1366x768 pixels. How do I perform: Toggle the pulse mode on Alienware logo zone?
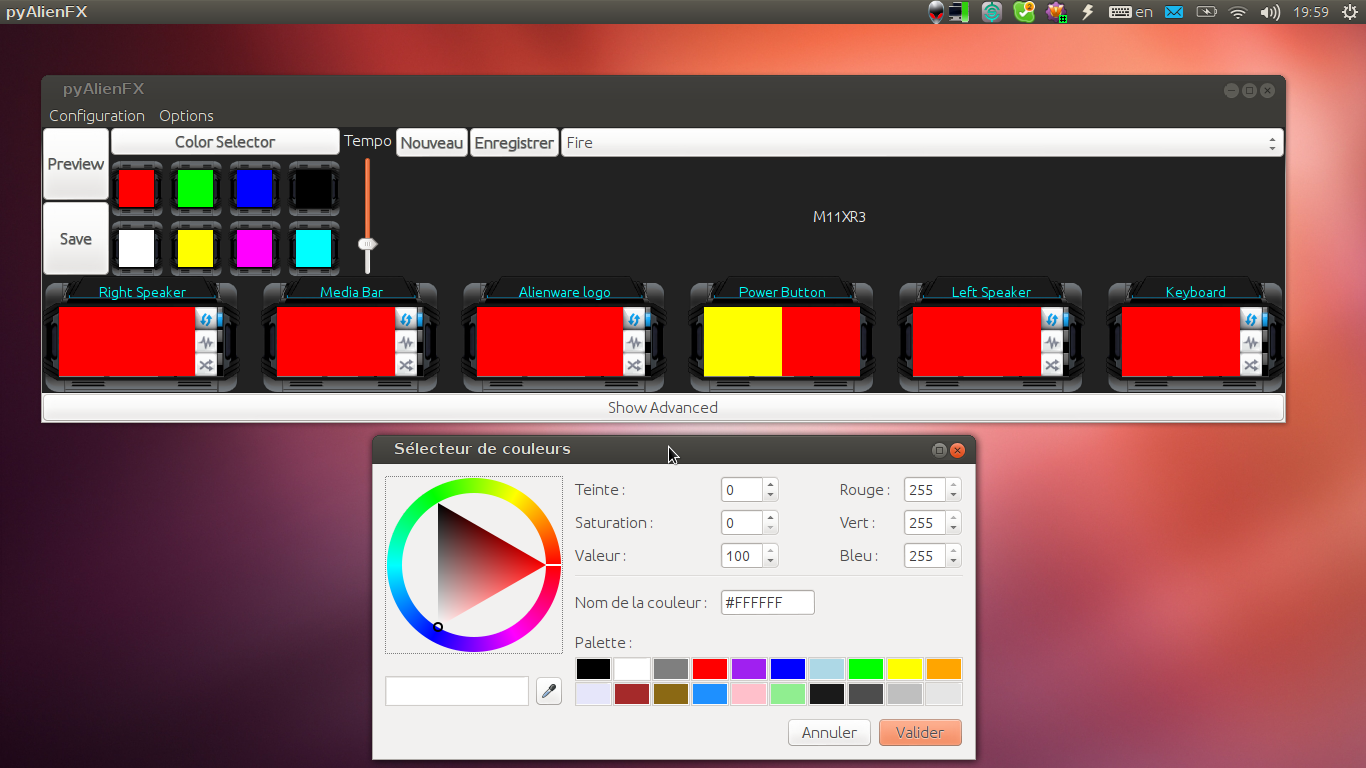click(633, 342)
